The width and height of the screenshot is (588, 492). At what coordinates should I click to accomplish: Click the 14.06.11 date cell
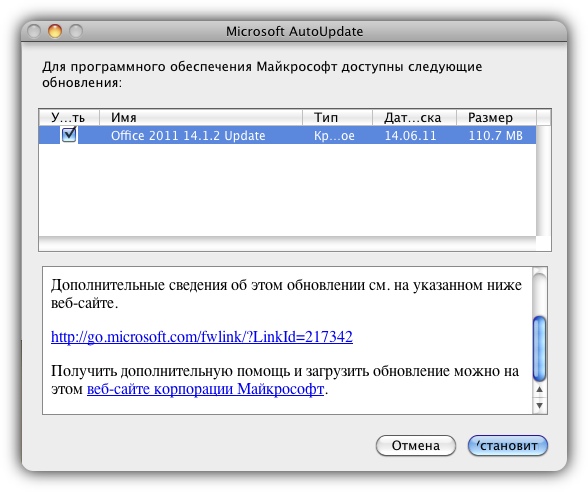point(411,135)
